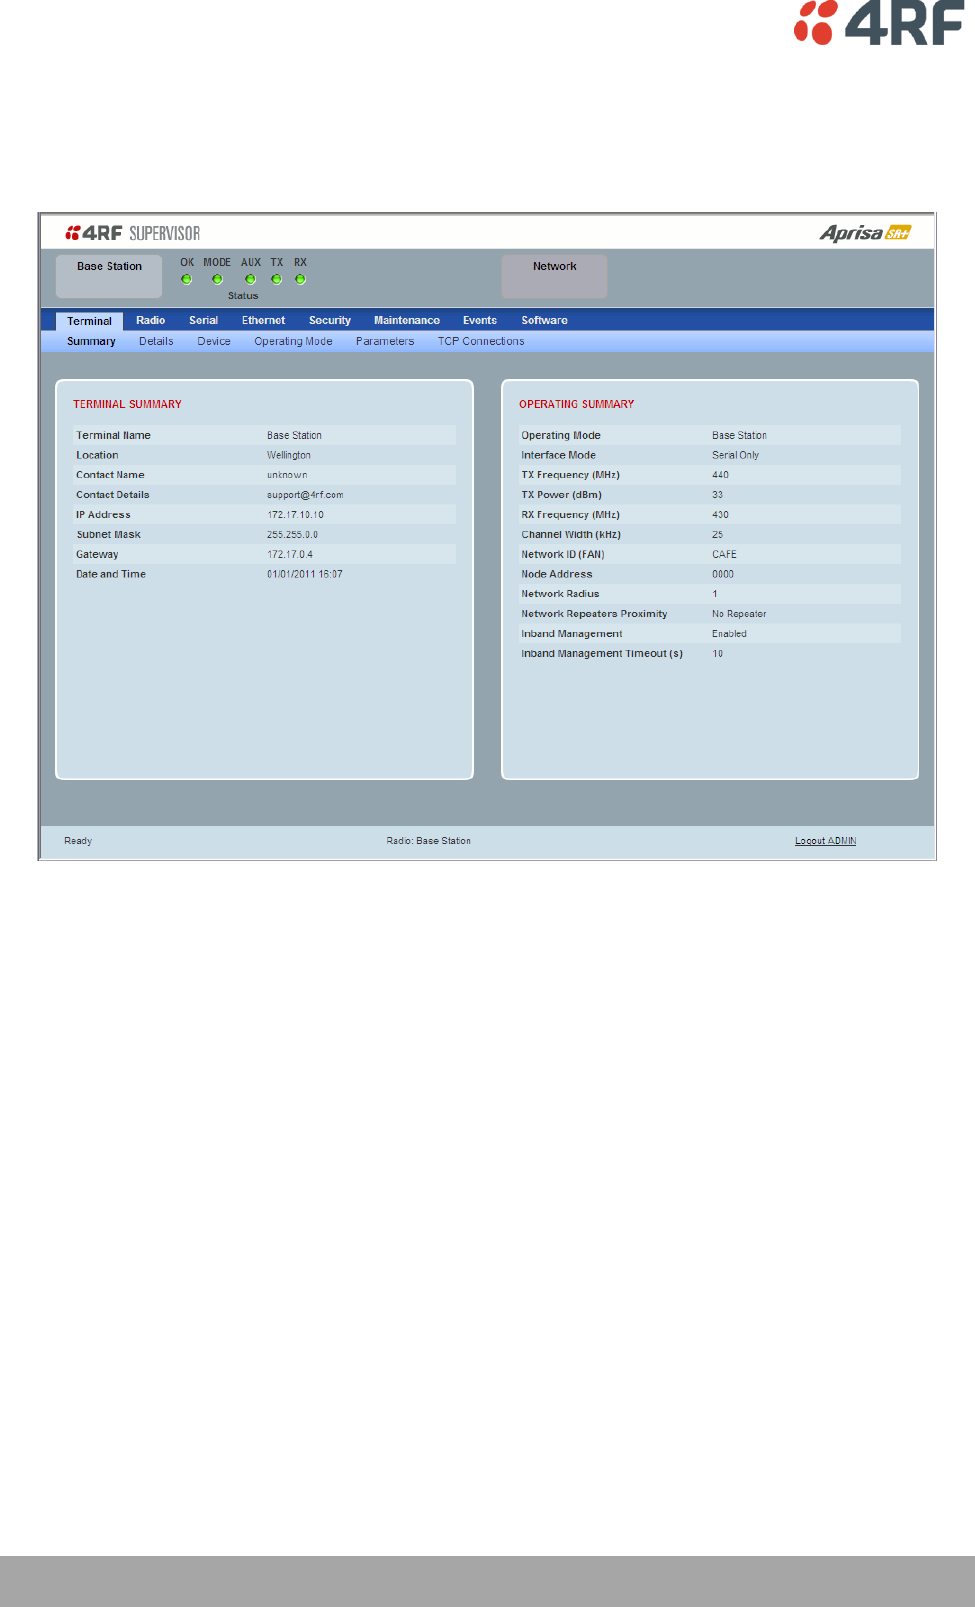Switch to the Details submenu
Image resolution: width=975 pixels, height=1607 pixels.
pyautogui.click(x=156, y=341)
